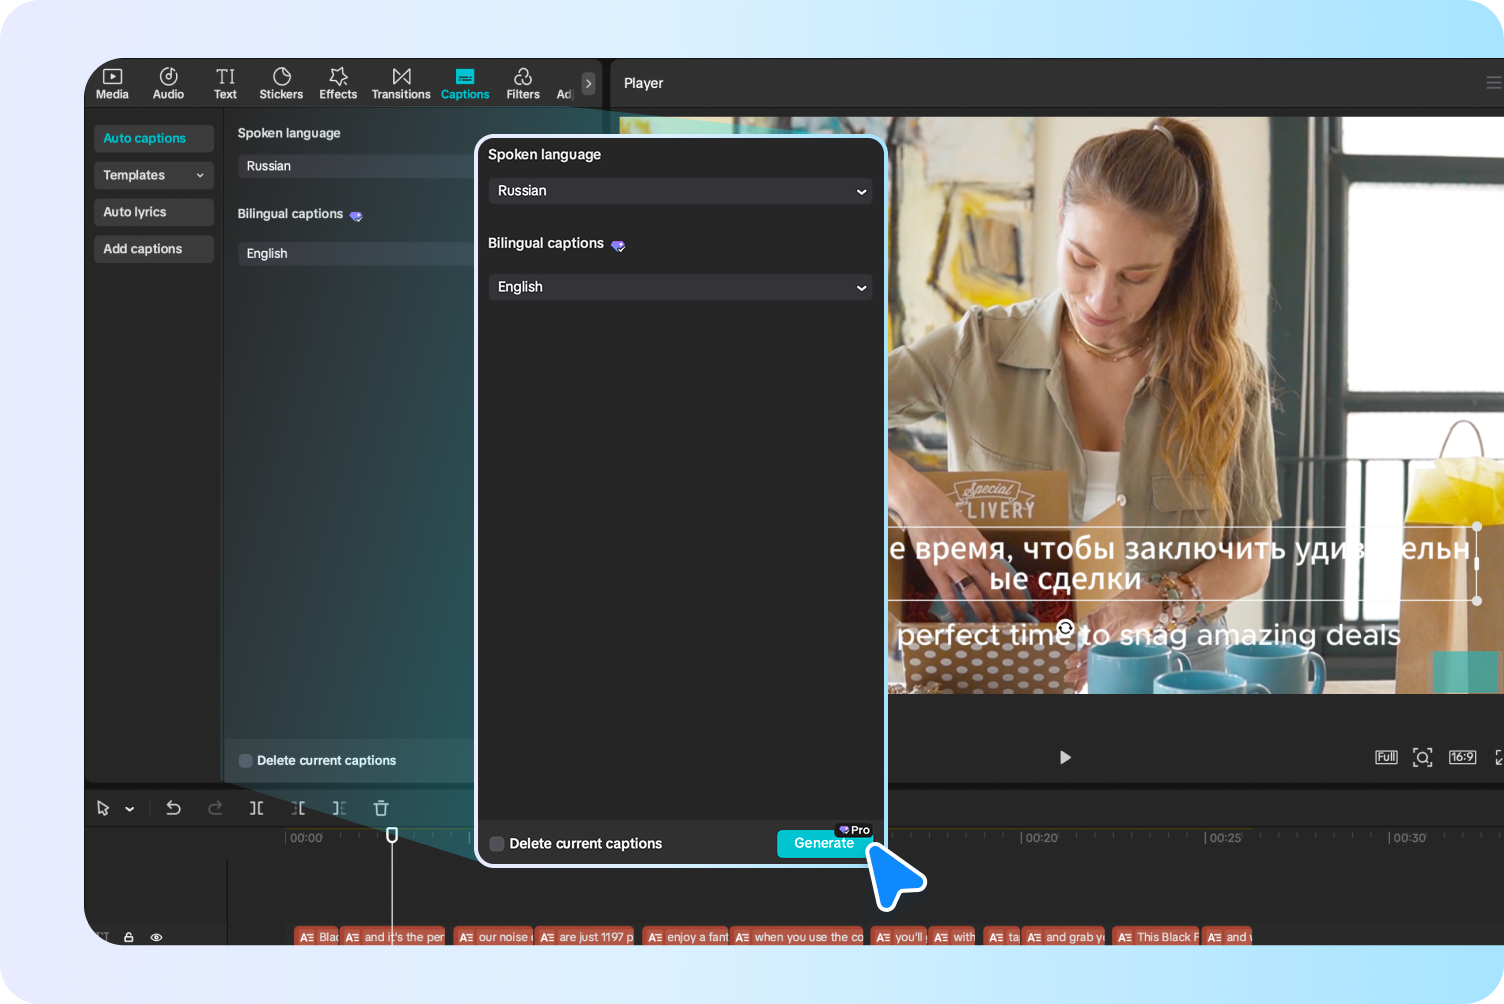Screen dimensions: 1504x1004
Task: Delete the selected clip with the trash icon
Action: [x=381, y=808]
